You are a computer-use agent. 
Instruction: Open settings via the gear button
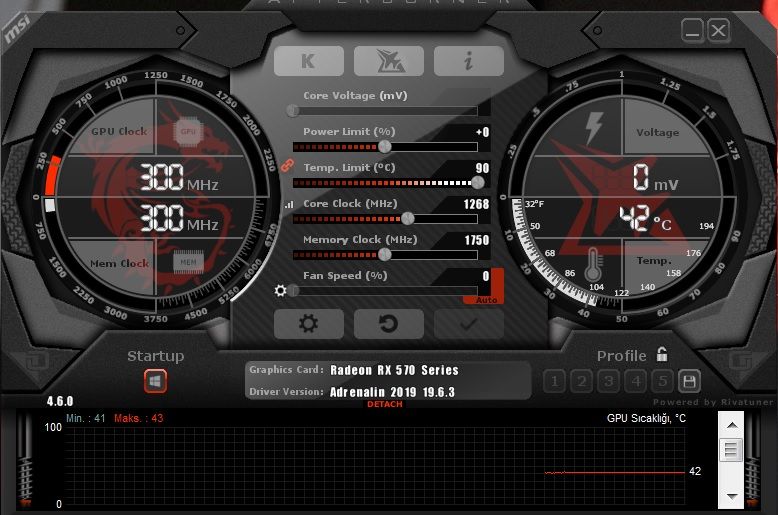pyautogui.click(x=309, y=324)
